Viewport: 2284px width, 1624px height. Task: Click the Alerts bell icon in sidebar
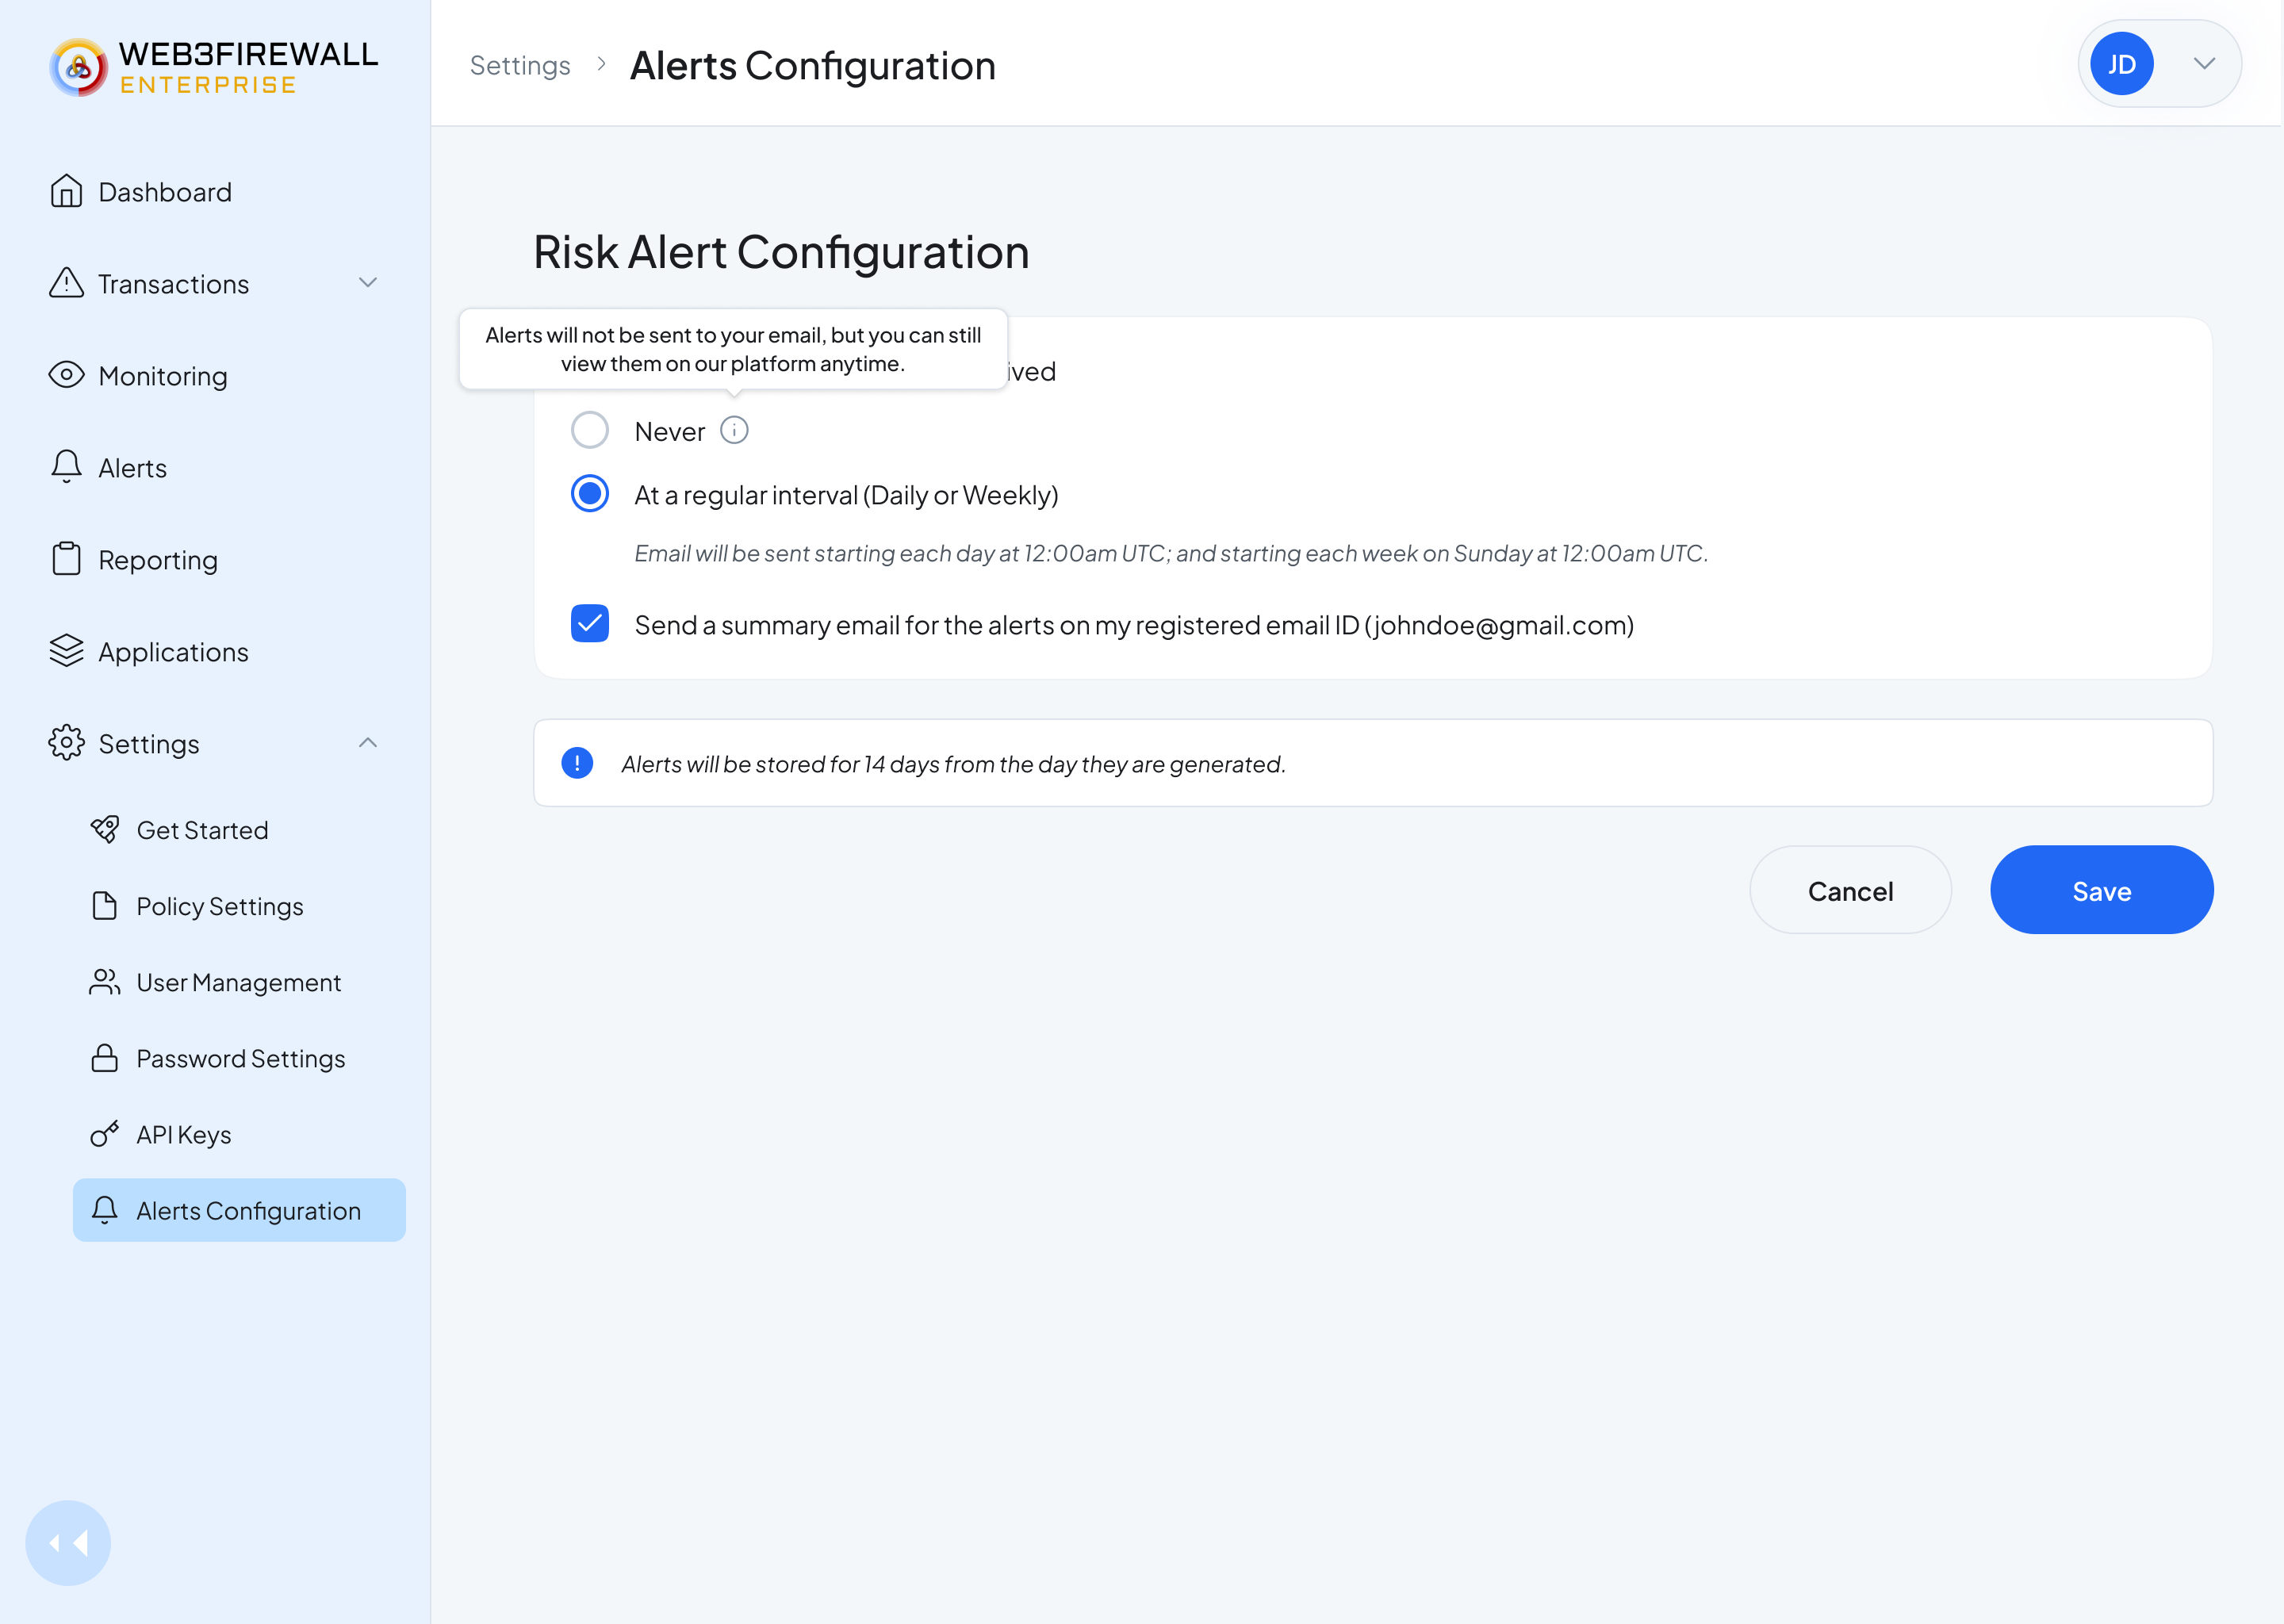(x=66, y=467)
